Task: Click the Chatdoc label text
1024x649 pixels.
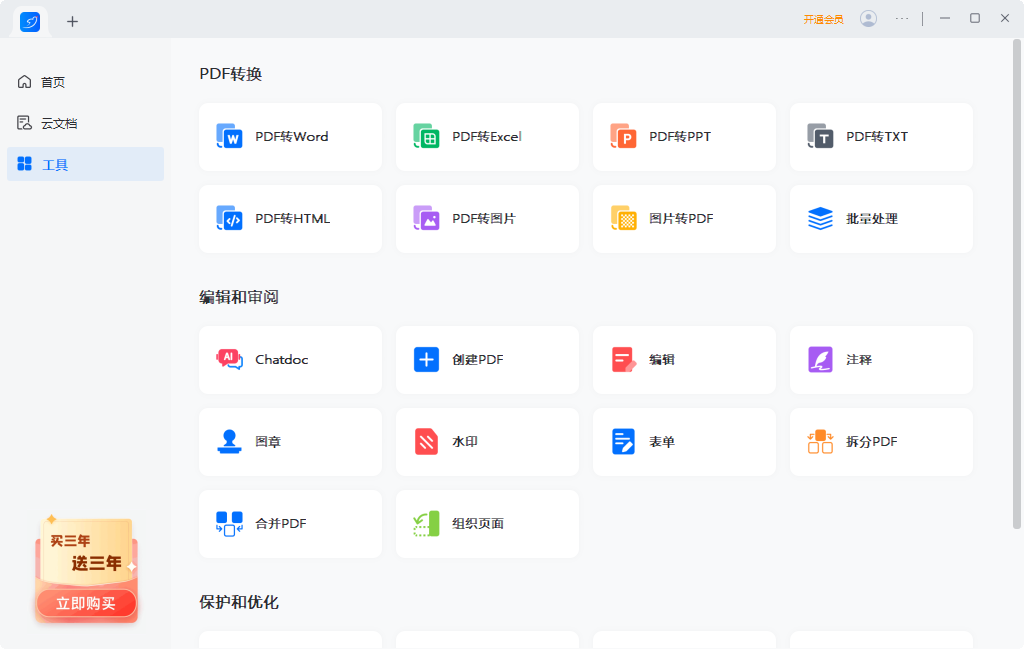Action: pyautogui.click(x=281, y=360)
